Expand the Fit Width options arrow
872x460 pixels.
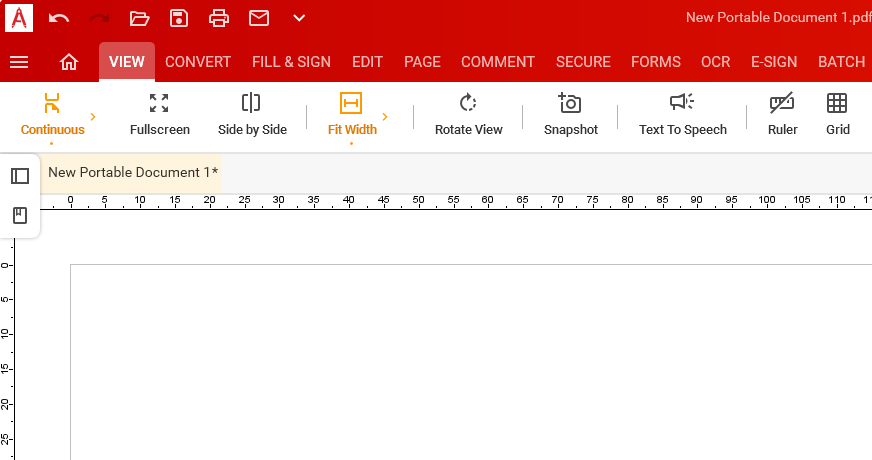[x=385, y=117]
